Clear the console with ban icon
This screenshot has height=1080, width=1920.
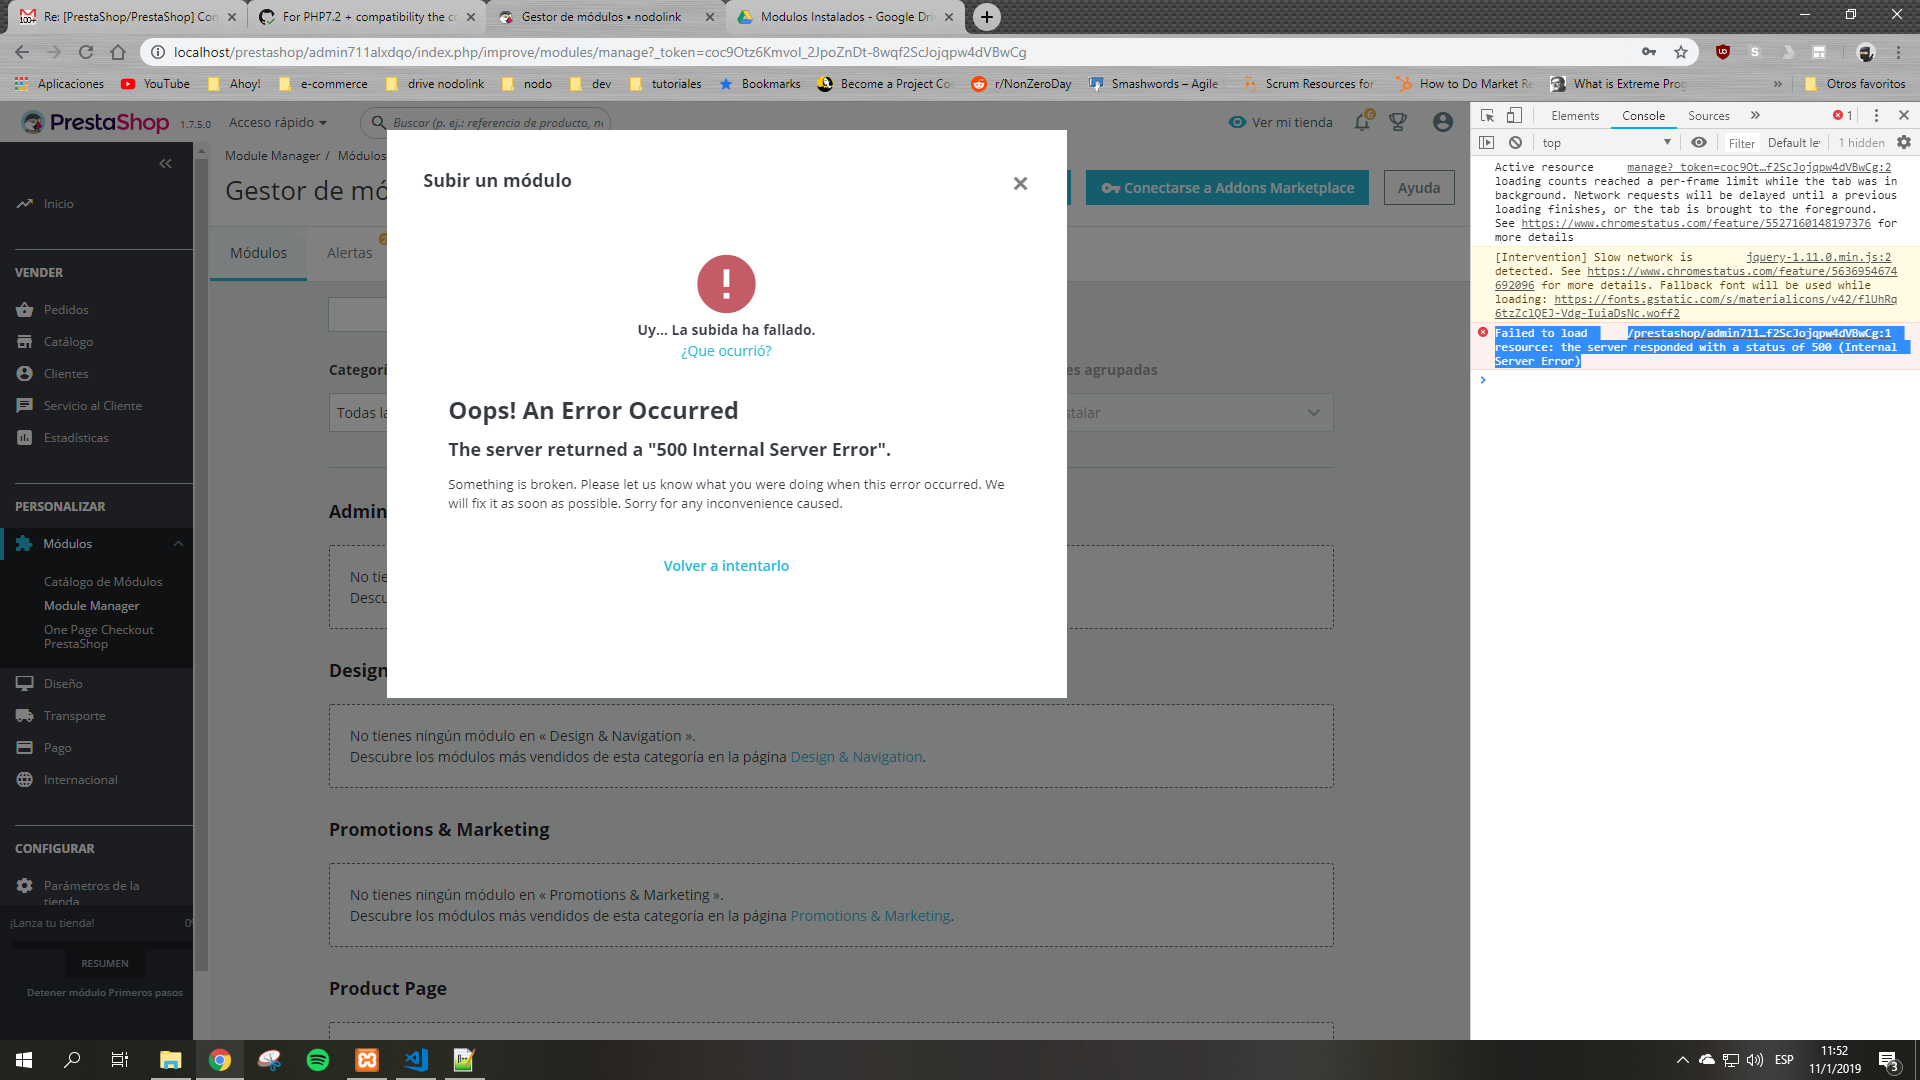(1515, 143)
